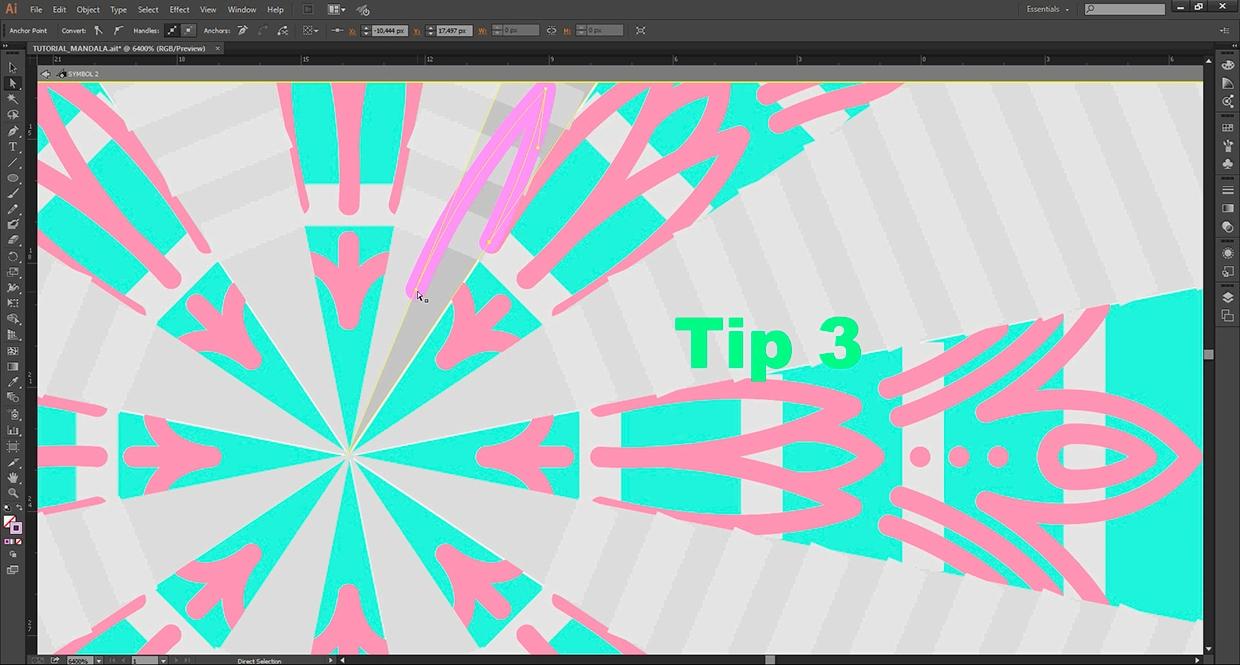Screen dimensions: 1240x665
Task: Expand the zoom level dropdown
Action: (x=97, y=660)
